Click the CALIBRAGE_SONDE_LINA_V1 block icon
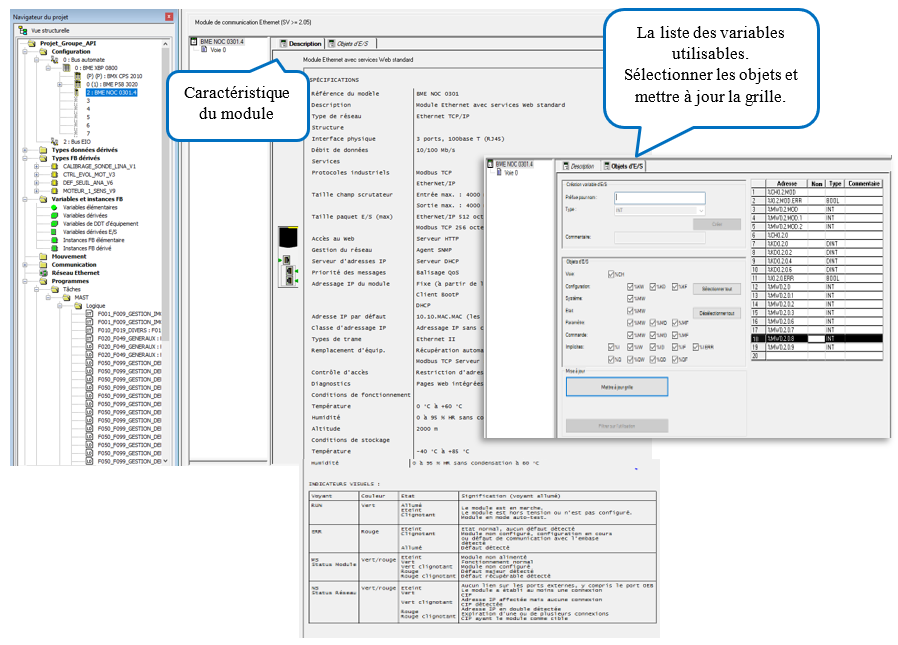 tap(56, 166)
